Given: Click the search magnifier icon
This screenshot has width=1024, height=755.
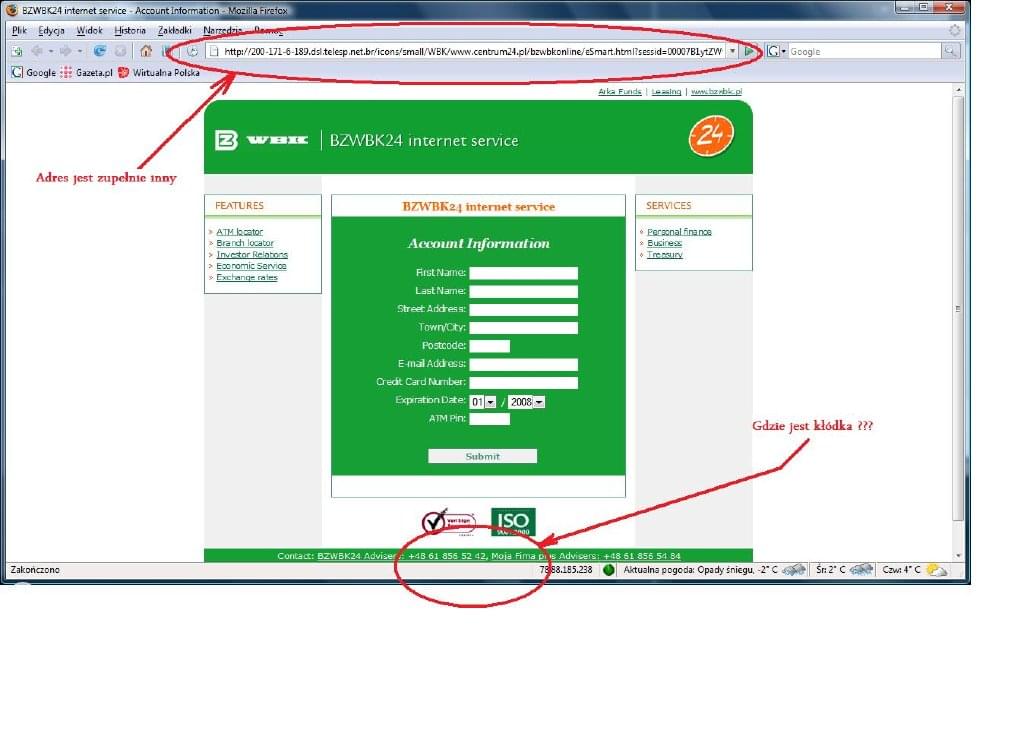Looking at the screenshot, I should tap(951, 51).
